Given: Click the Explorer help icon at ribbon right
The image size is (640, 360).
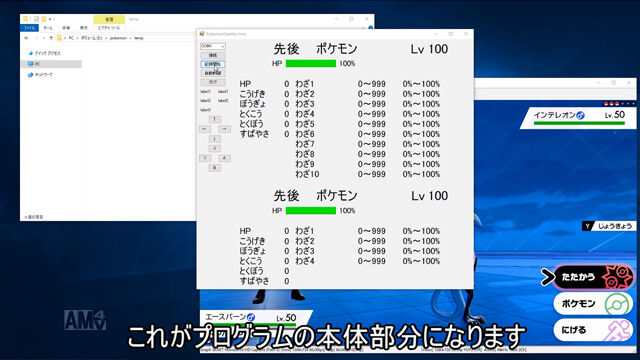Looking at the screenshot, I should coord(371,28).
